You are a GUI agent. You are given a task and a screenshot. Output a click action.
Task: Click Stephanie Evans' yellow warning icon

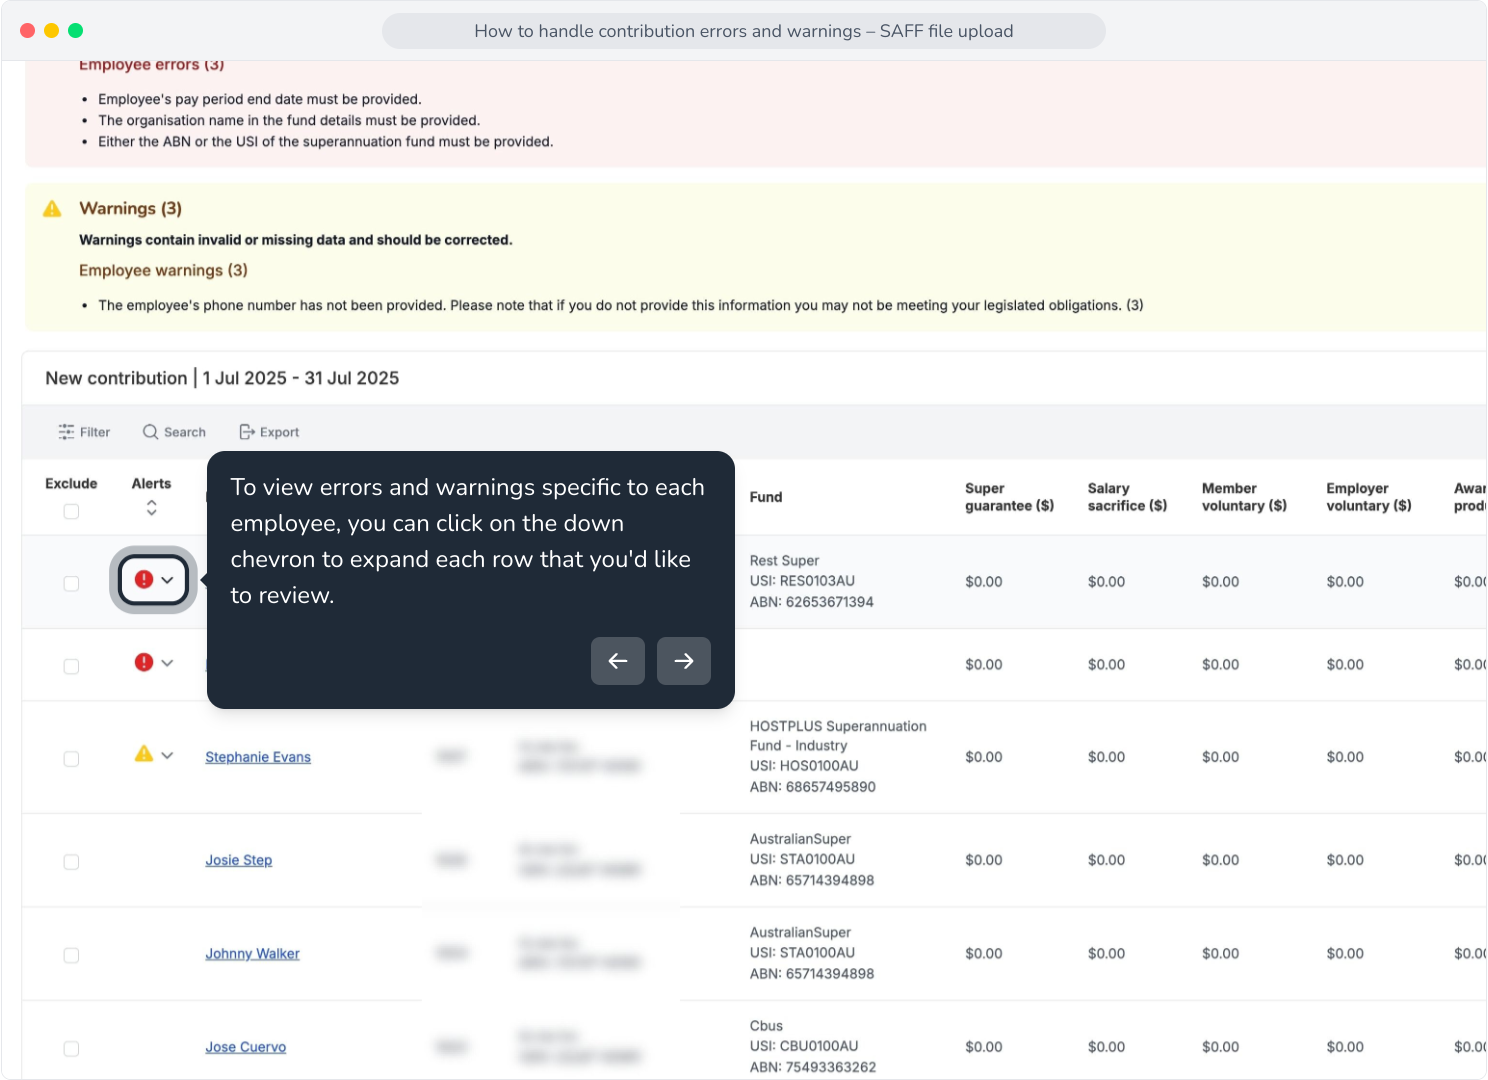[144, 754]
